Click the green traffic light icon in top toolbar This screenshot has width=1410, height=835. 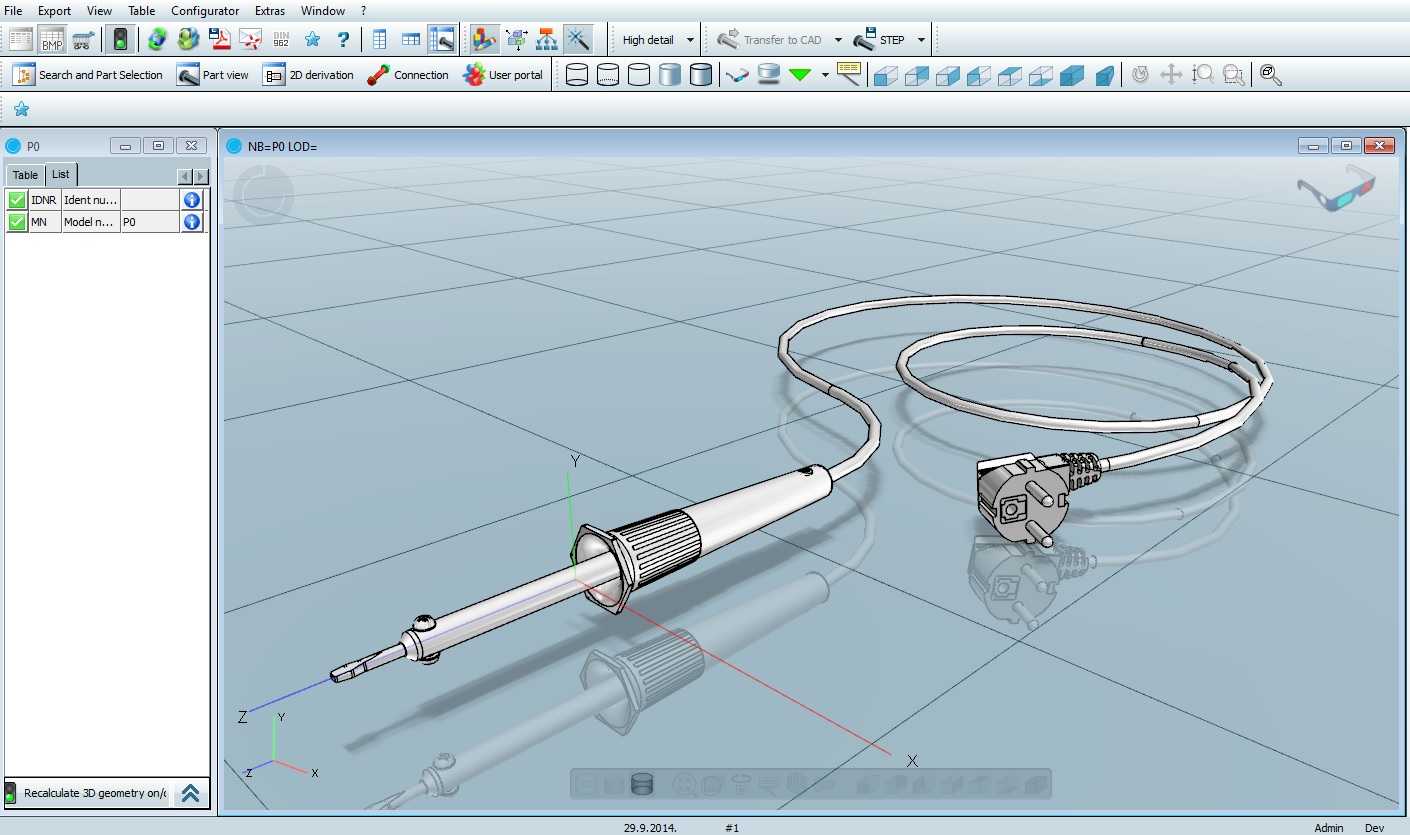120,40
